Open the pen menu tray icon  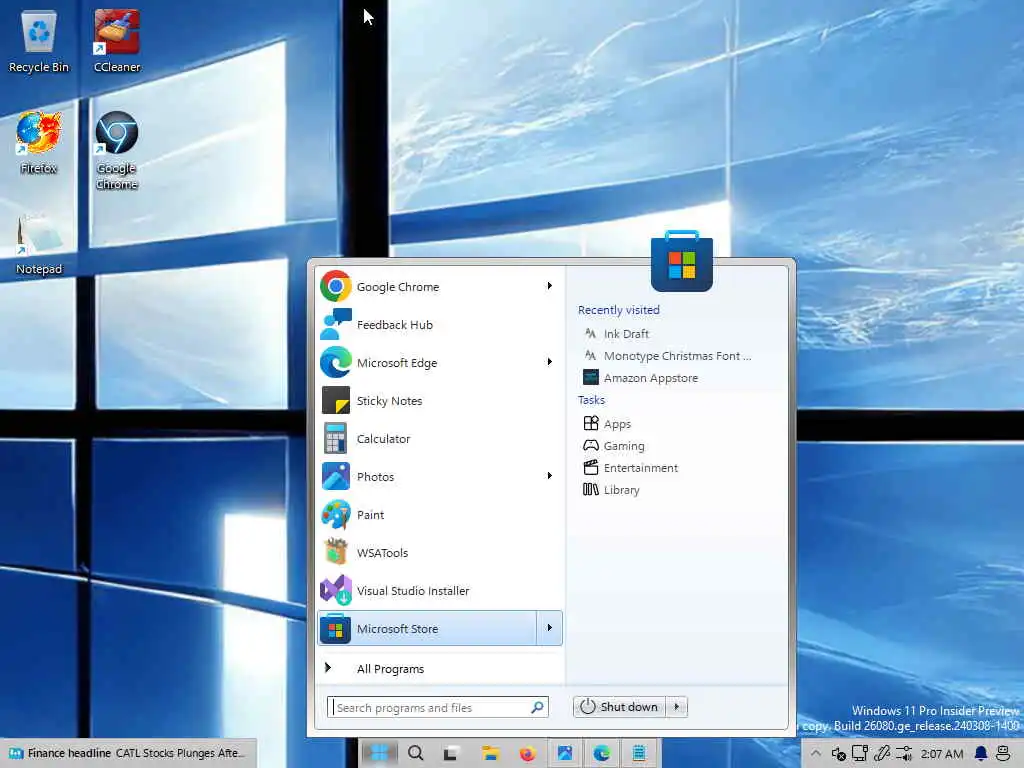(882, 754)
